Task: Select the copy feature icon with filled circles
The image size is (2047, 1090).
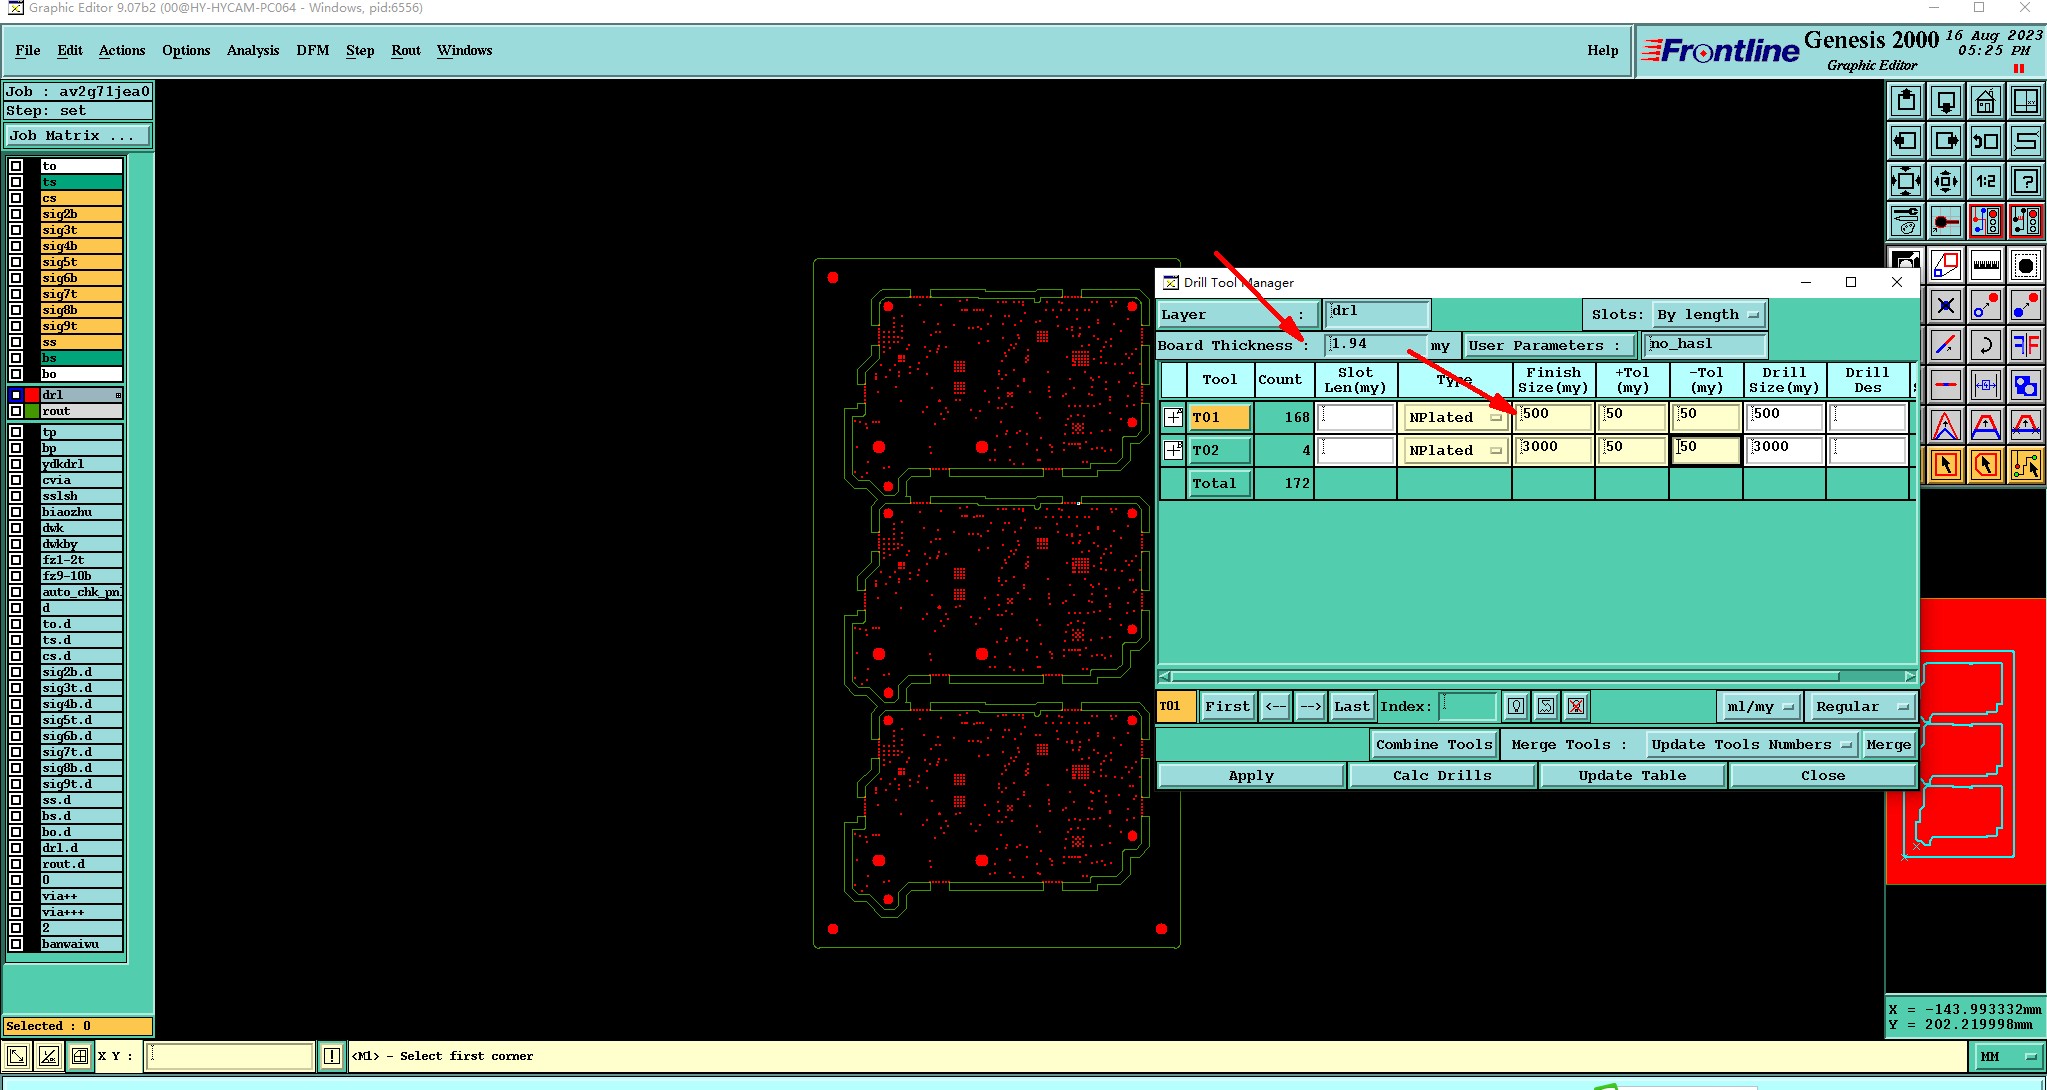Action: (x=2025, y=305)
